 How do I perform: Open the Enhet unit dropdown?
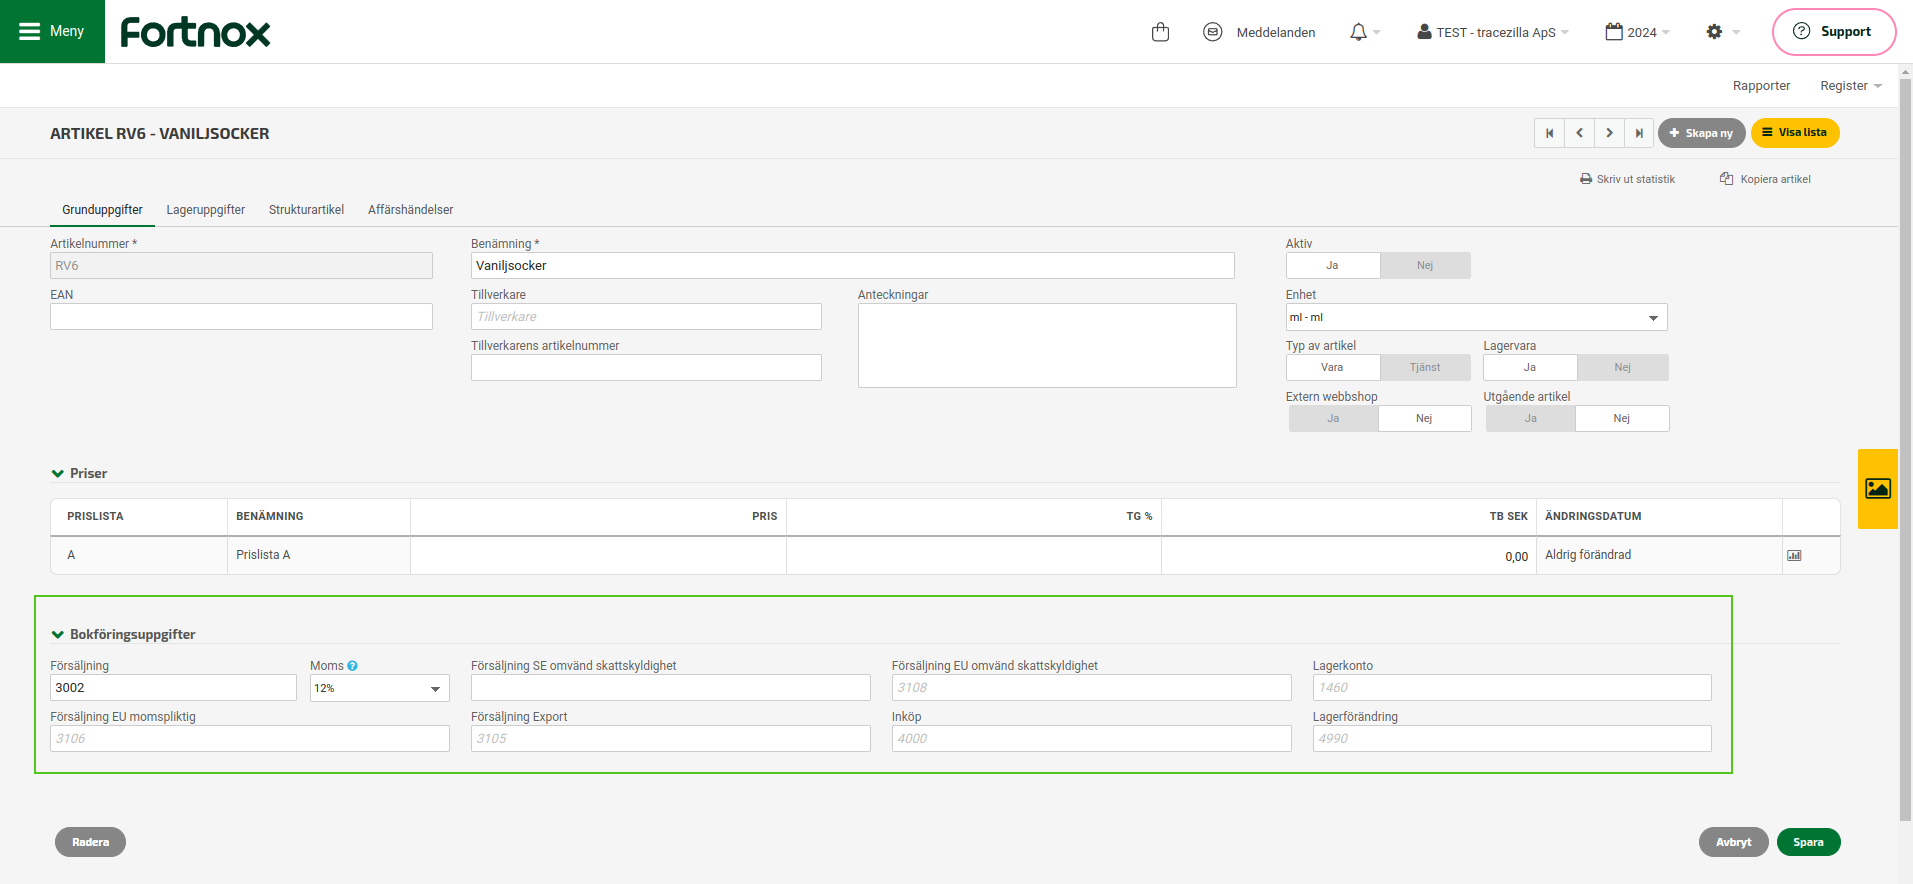tap(1475, 317)
